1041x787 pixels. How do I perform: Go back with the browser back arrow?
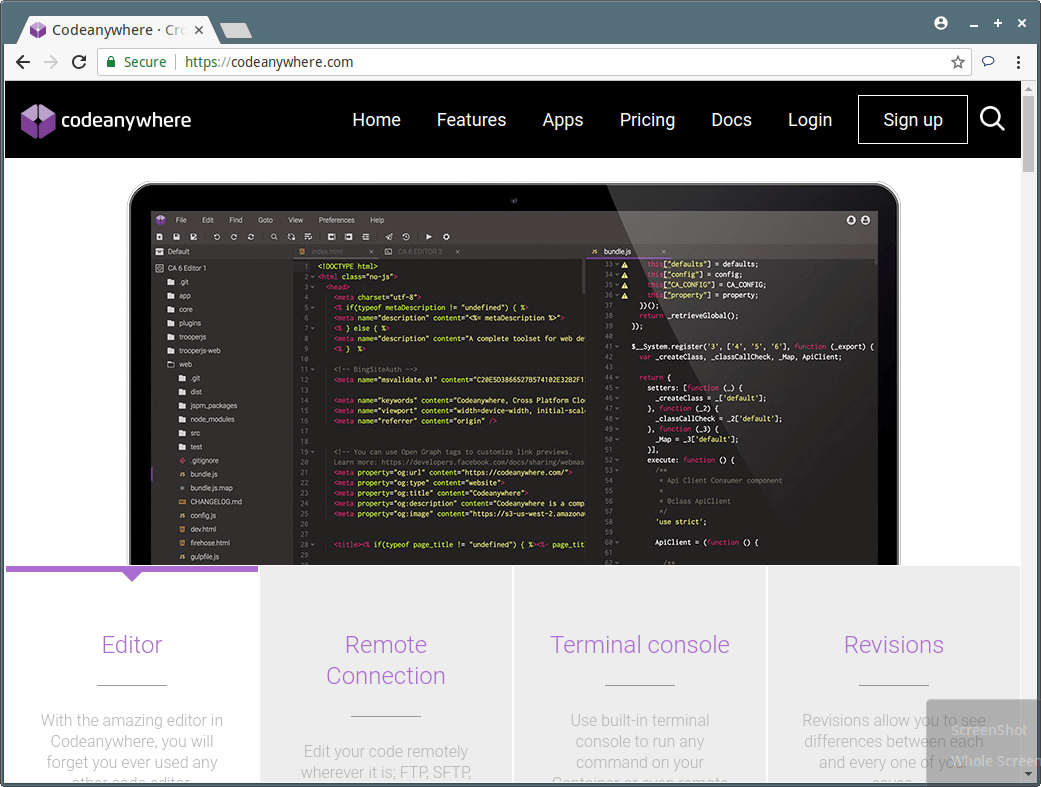coord(23,62)
